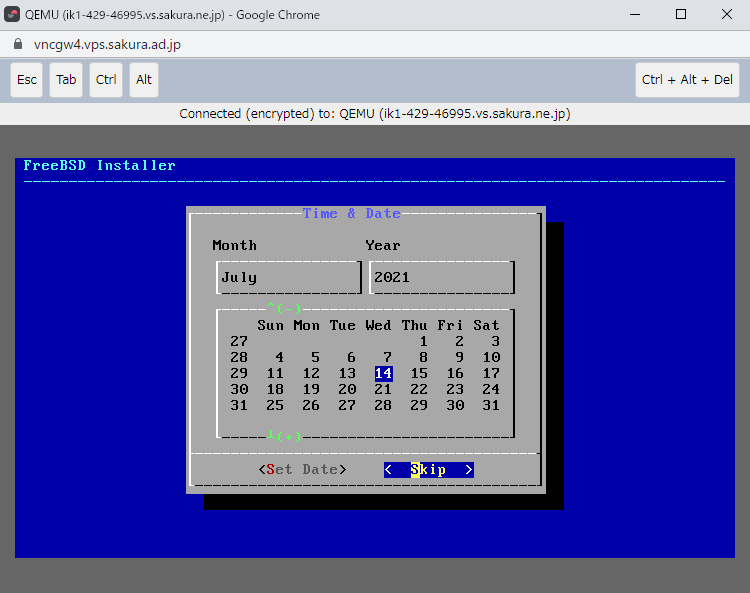The image size is (750, 593).
Task: Select day 17 in calendar
Action: point(491,373)
